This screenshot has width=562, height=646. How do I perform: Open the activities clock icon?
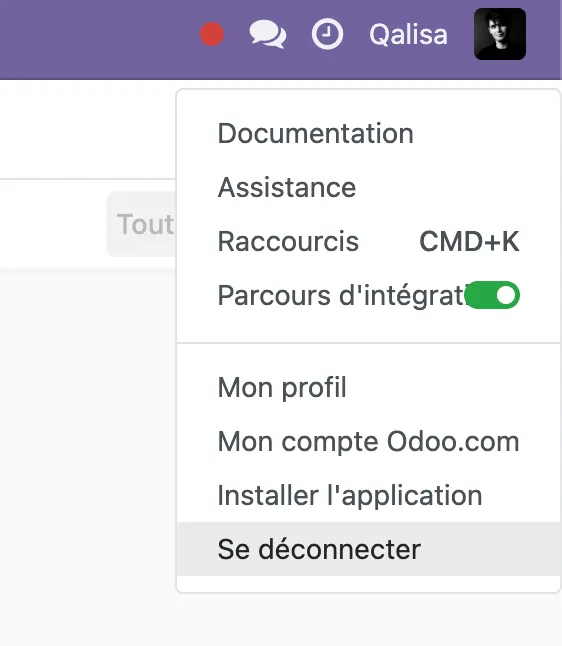pyautogui.click(x=327, y=34)
